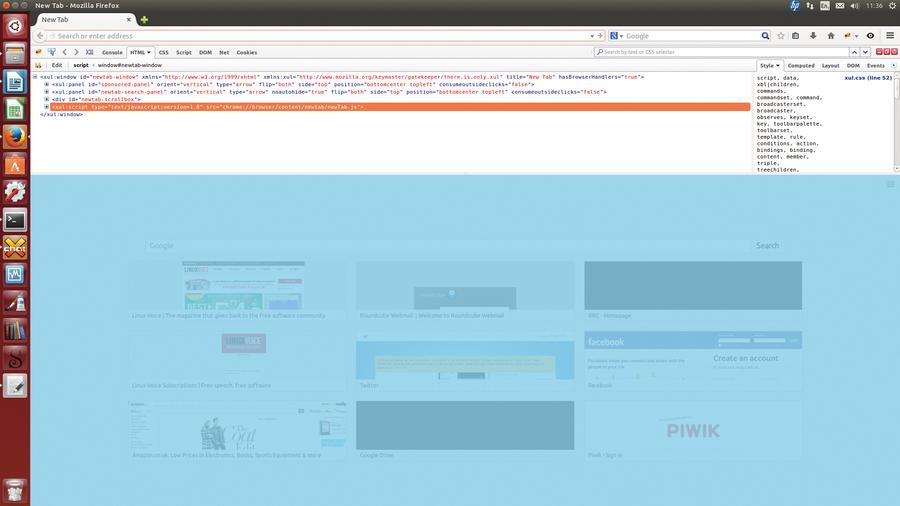
Task: Click the search magnifier in Google box
Action: pos(765,36)
